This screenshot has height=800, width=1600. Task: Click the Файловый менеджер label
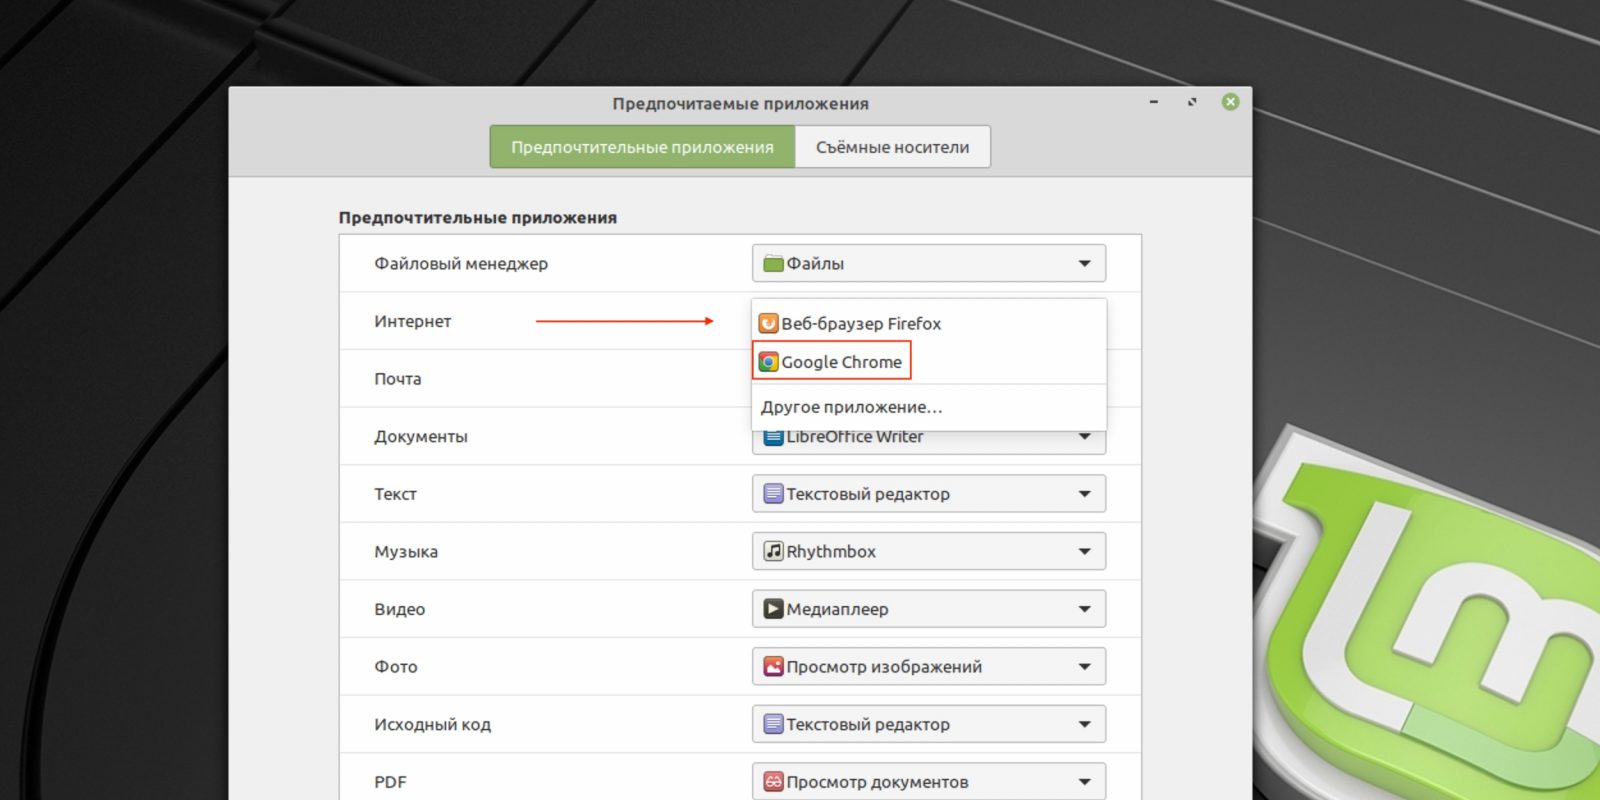tap(461, 264)
